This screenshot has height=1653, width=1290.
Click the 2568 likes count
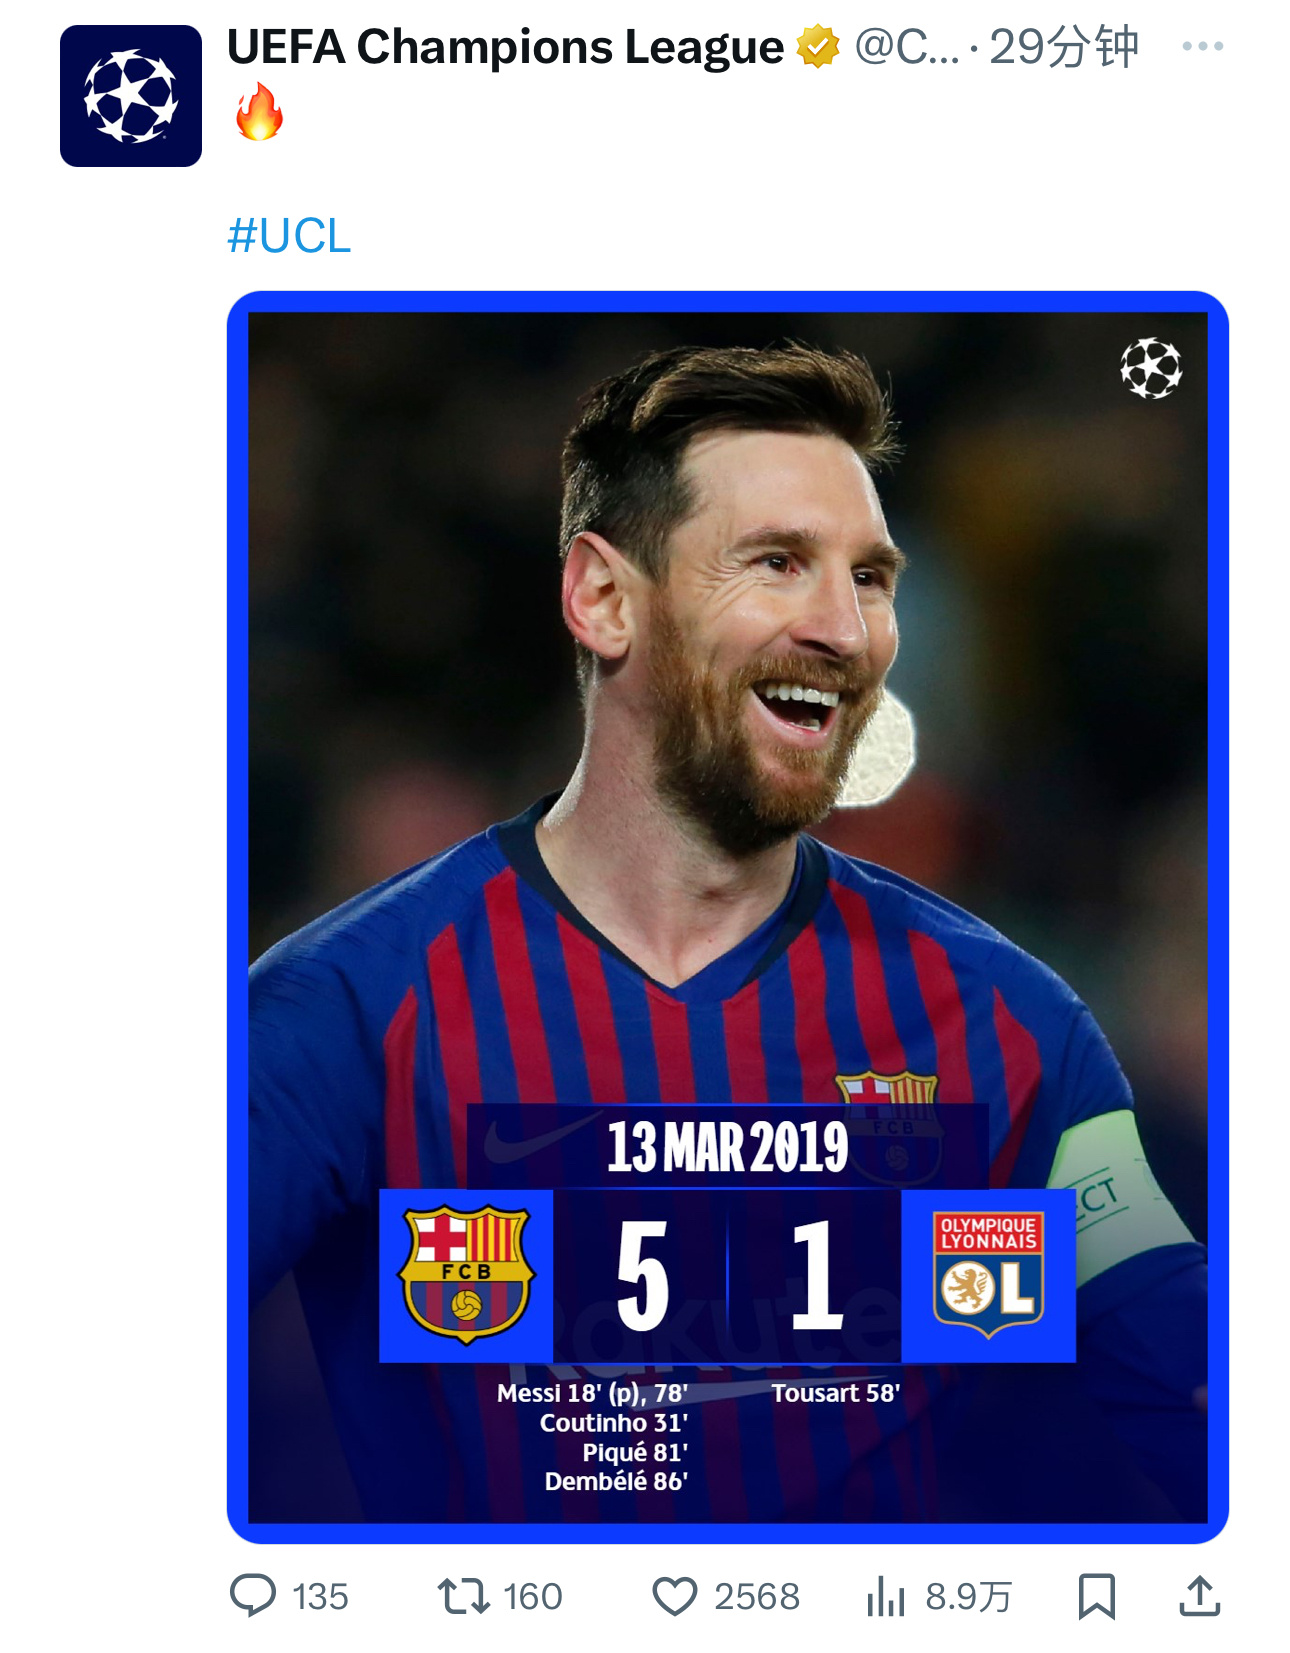(757, 1597)
